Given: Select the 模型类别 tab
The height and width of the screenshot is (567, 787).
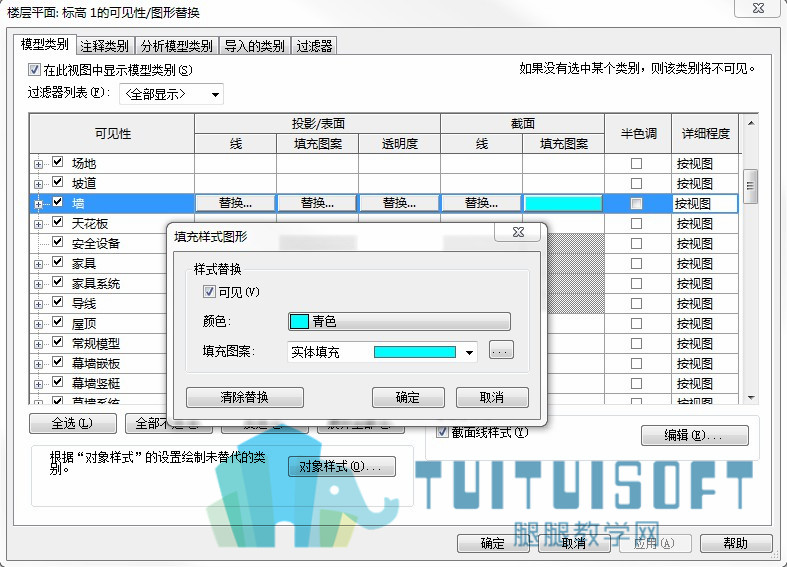Looking at the screenshot, I should [44, 44].
